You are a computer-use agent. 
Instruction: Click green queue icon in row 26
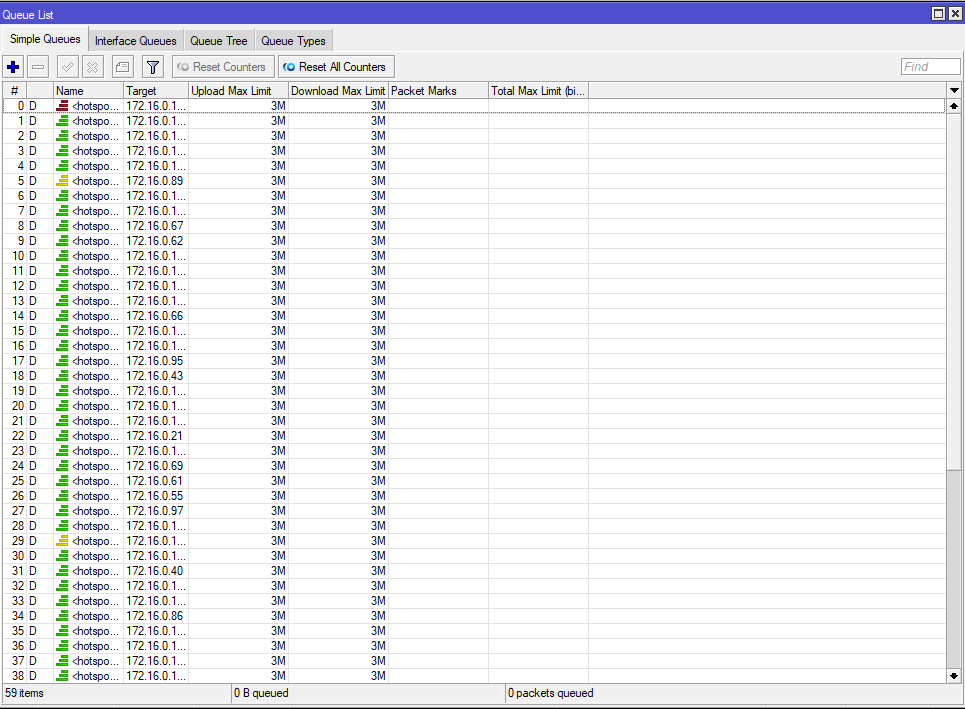pos(62,496)
